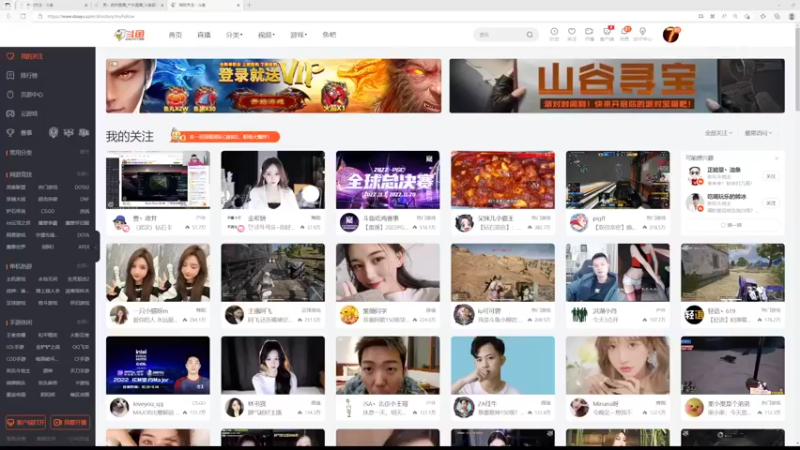Expand the 分类 dropdown in navigation
Screen dimensions: 800x450
click(x=234, y=35)
